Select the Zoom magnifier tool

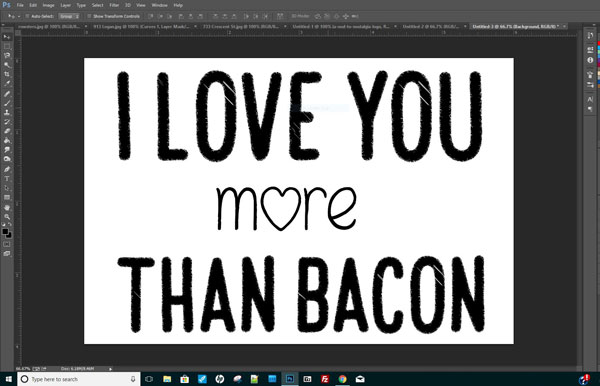tap(7, 217)
